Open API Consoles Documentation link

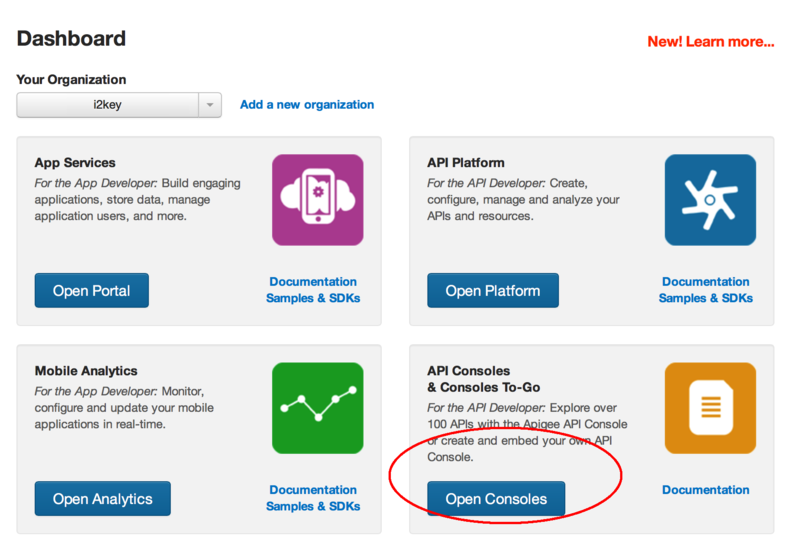pyautogui.click(x=706, y=490)
